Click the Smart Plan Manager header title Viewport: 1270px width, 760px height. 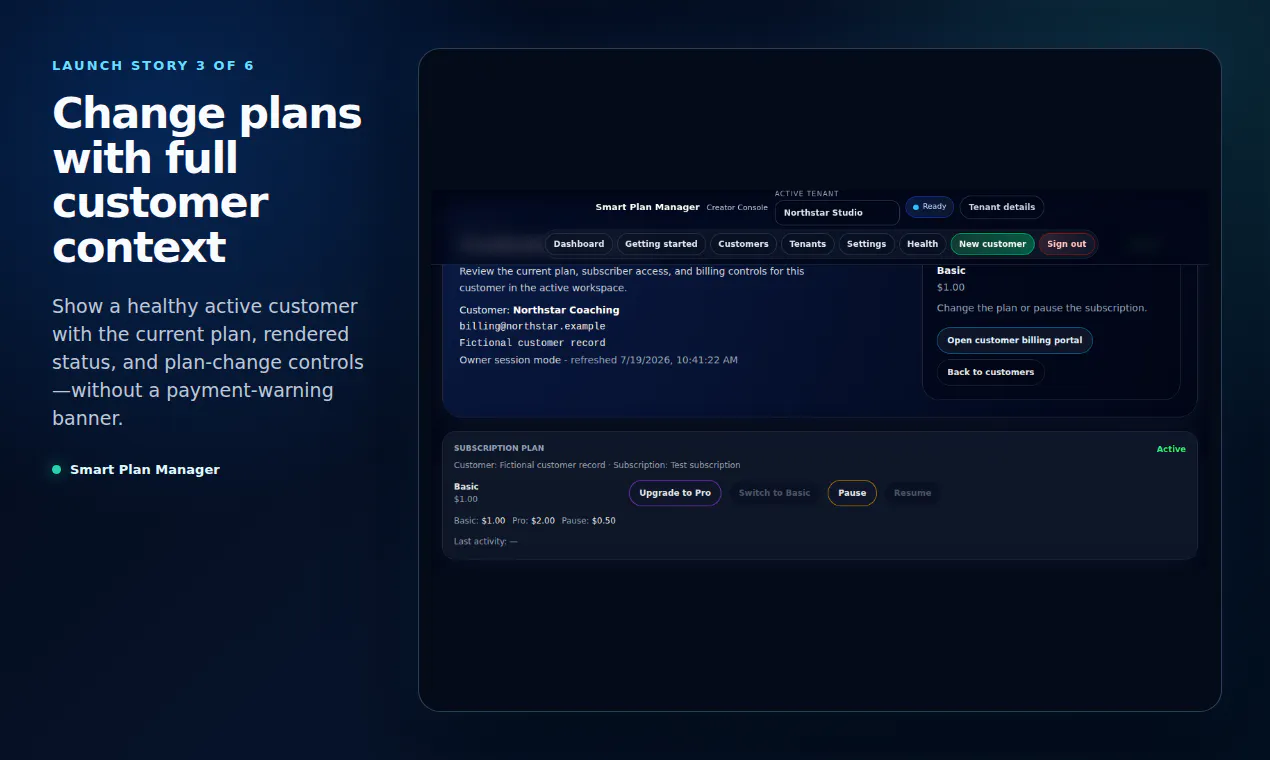(x=648, y=207)
